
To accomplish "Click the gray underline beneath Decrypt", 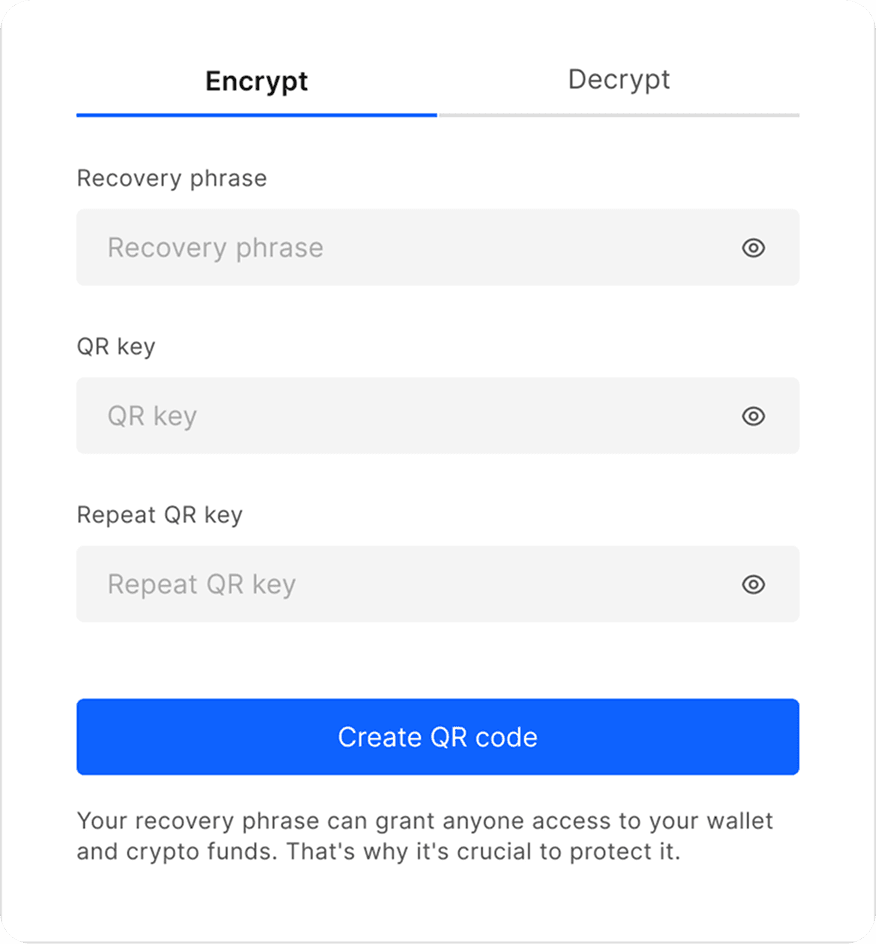I will coord(618,115).
